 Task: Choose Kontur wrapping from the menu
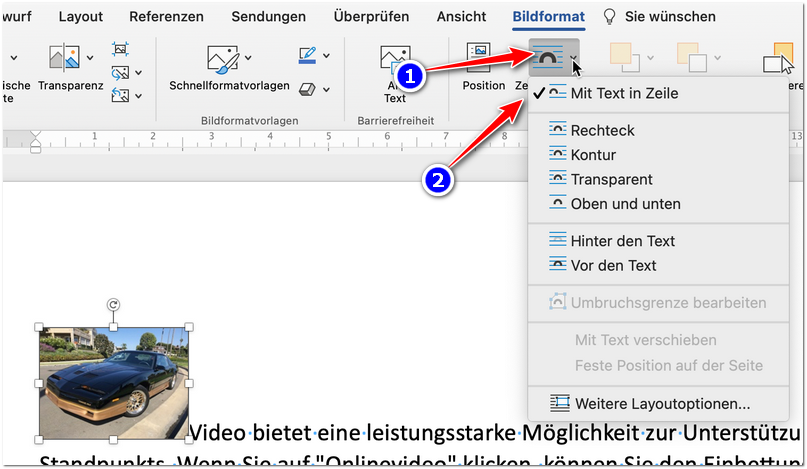coord(593,155)
